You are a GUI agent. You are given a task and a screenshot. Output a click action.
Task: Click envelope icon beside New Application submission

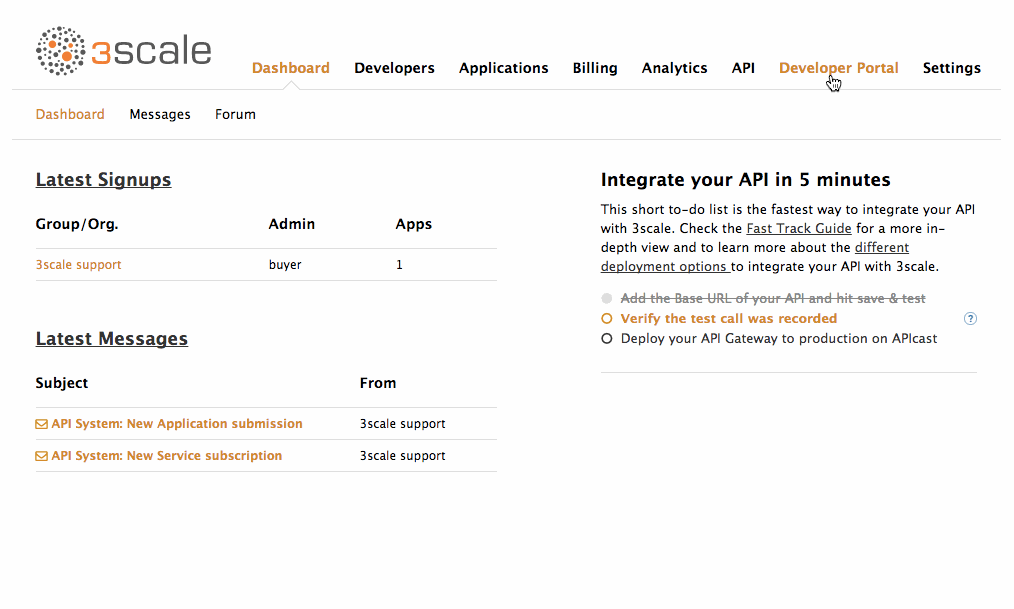tap(42, 424)
